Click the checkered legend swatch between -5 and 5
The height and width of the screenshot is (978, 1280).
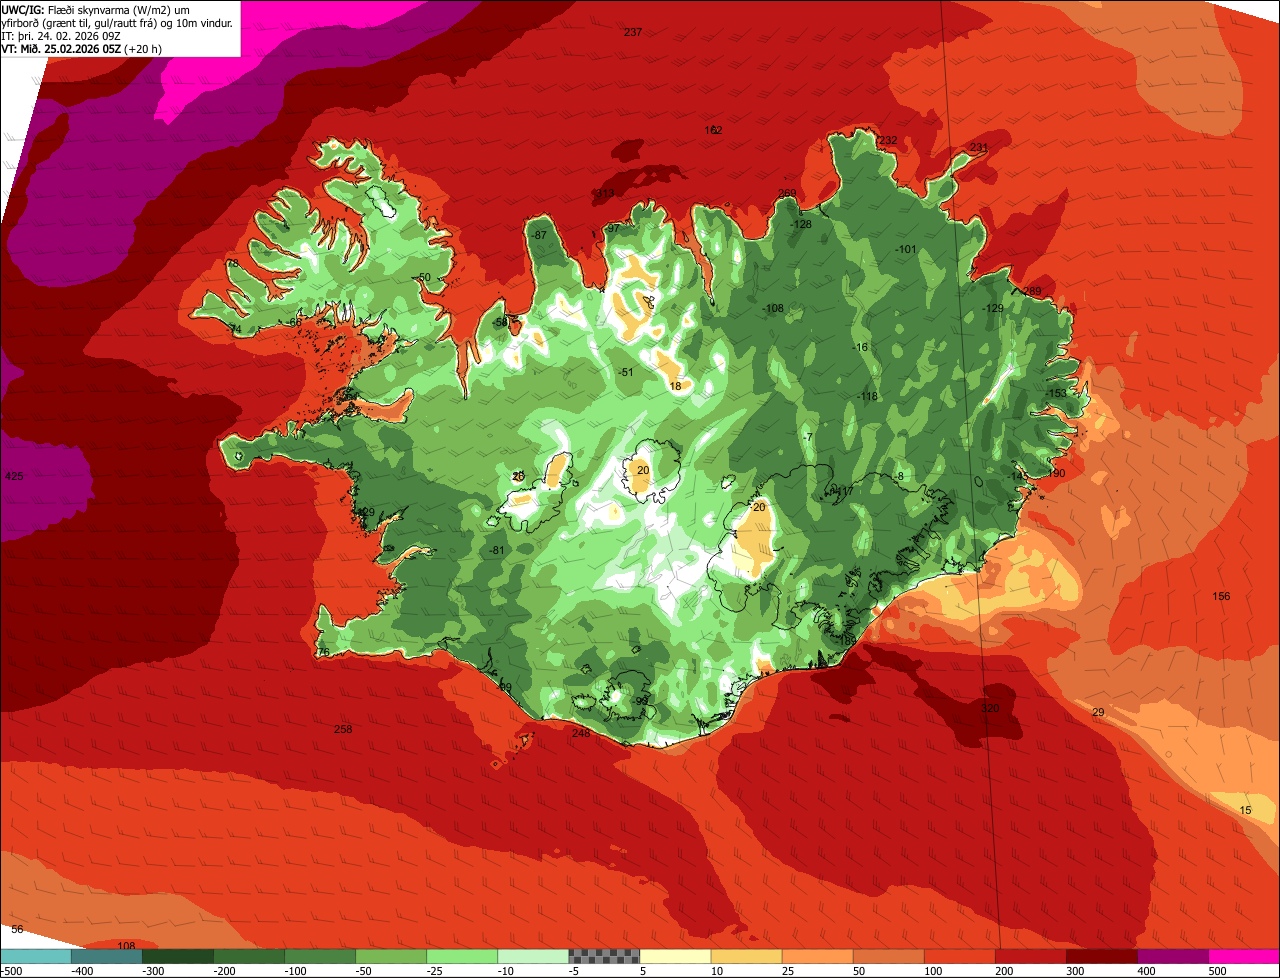(604, 956)
